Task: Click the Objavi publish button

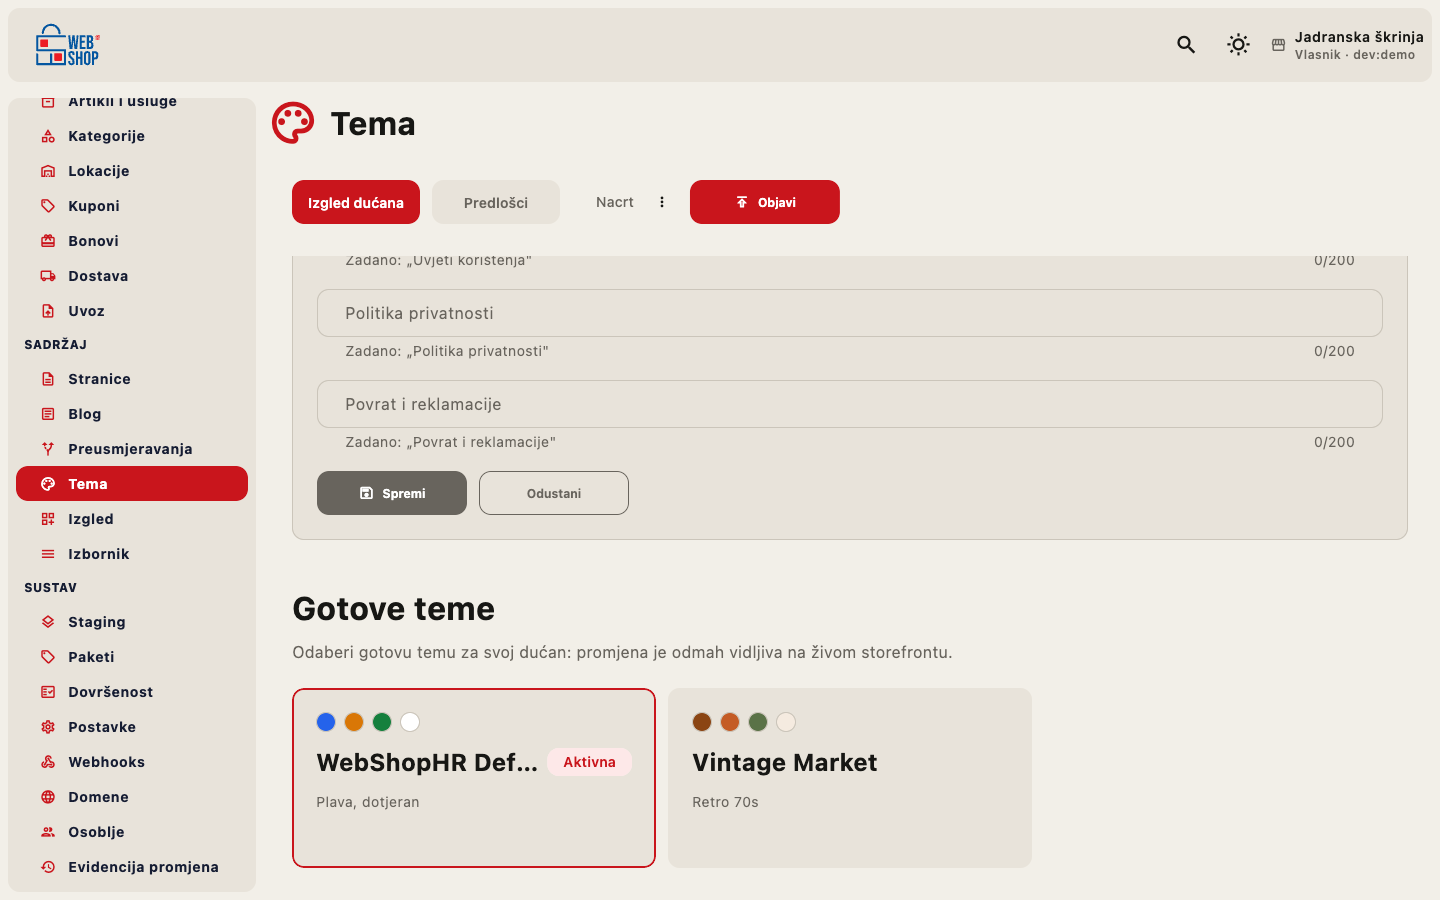Action: (765, 202)
